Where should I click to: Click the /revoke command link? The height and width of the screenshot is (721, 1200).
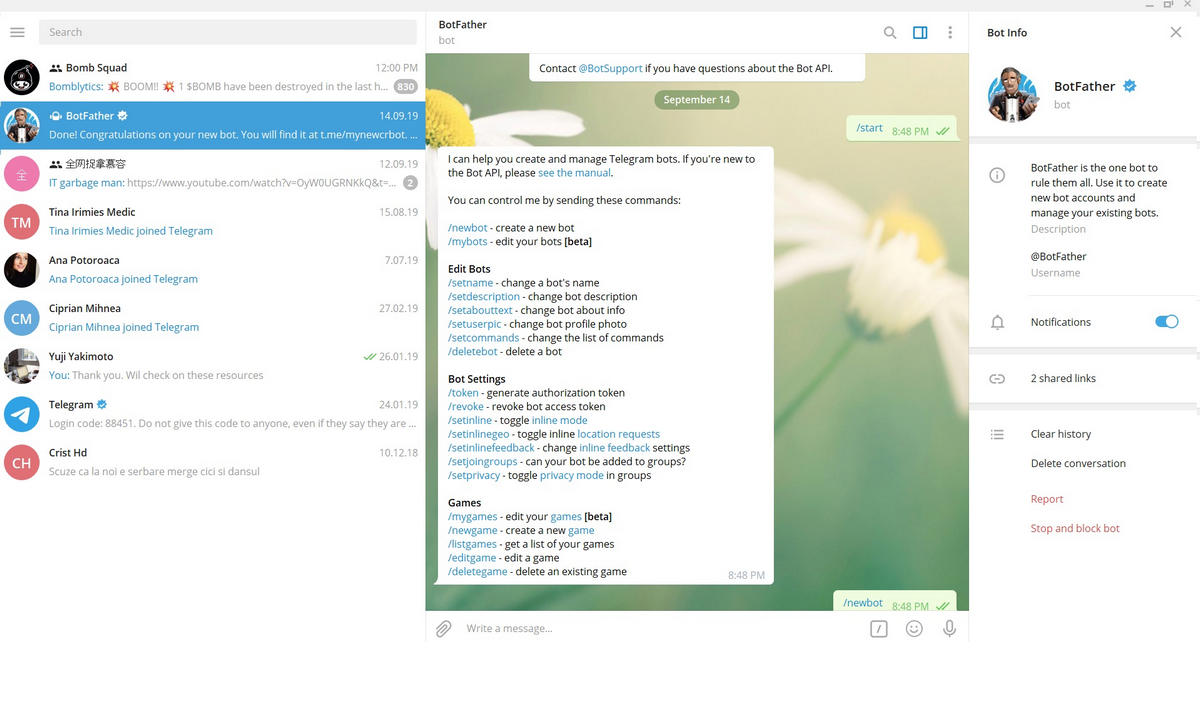(466, 407)
